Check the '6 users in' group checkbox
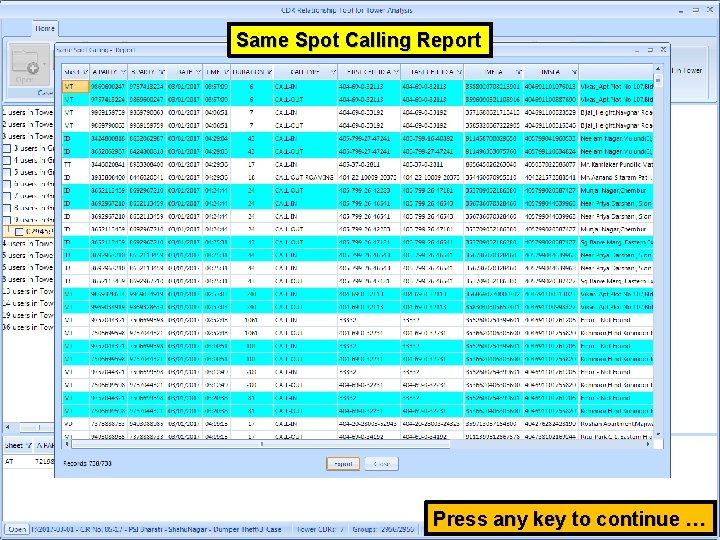Viewport: 720px width, 540px height. pos(7,184)
